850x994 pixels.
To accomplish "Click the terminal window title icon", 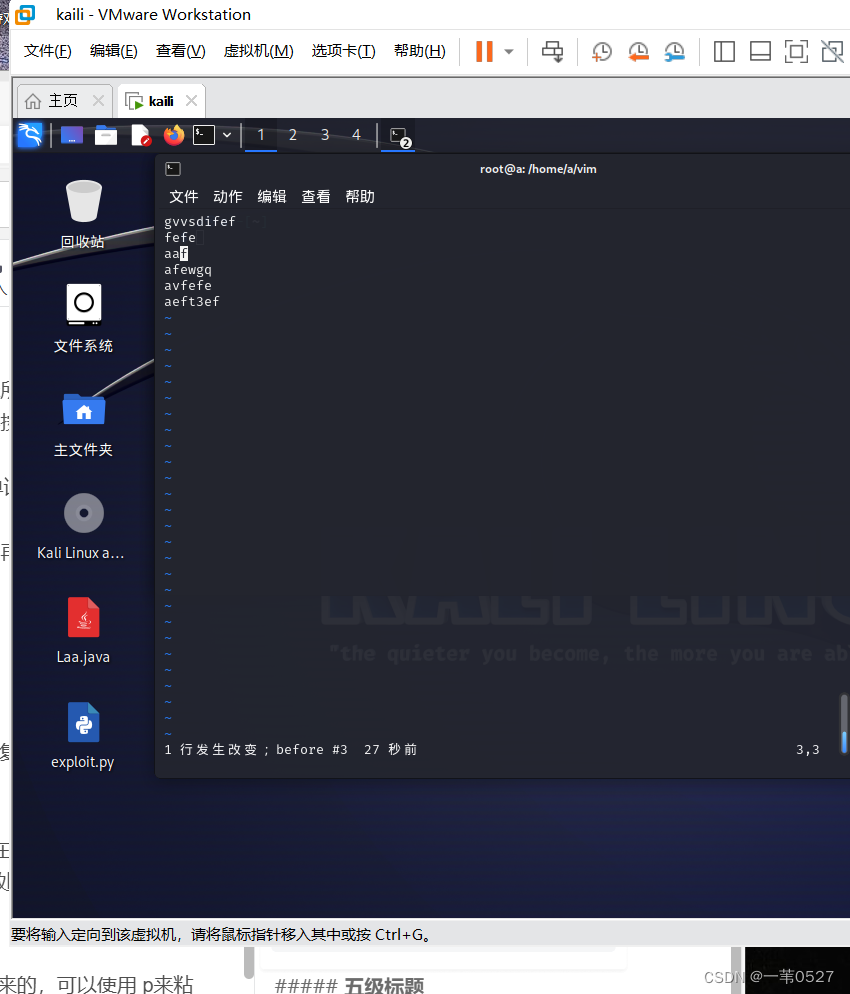I will (x=173, y=169).
